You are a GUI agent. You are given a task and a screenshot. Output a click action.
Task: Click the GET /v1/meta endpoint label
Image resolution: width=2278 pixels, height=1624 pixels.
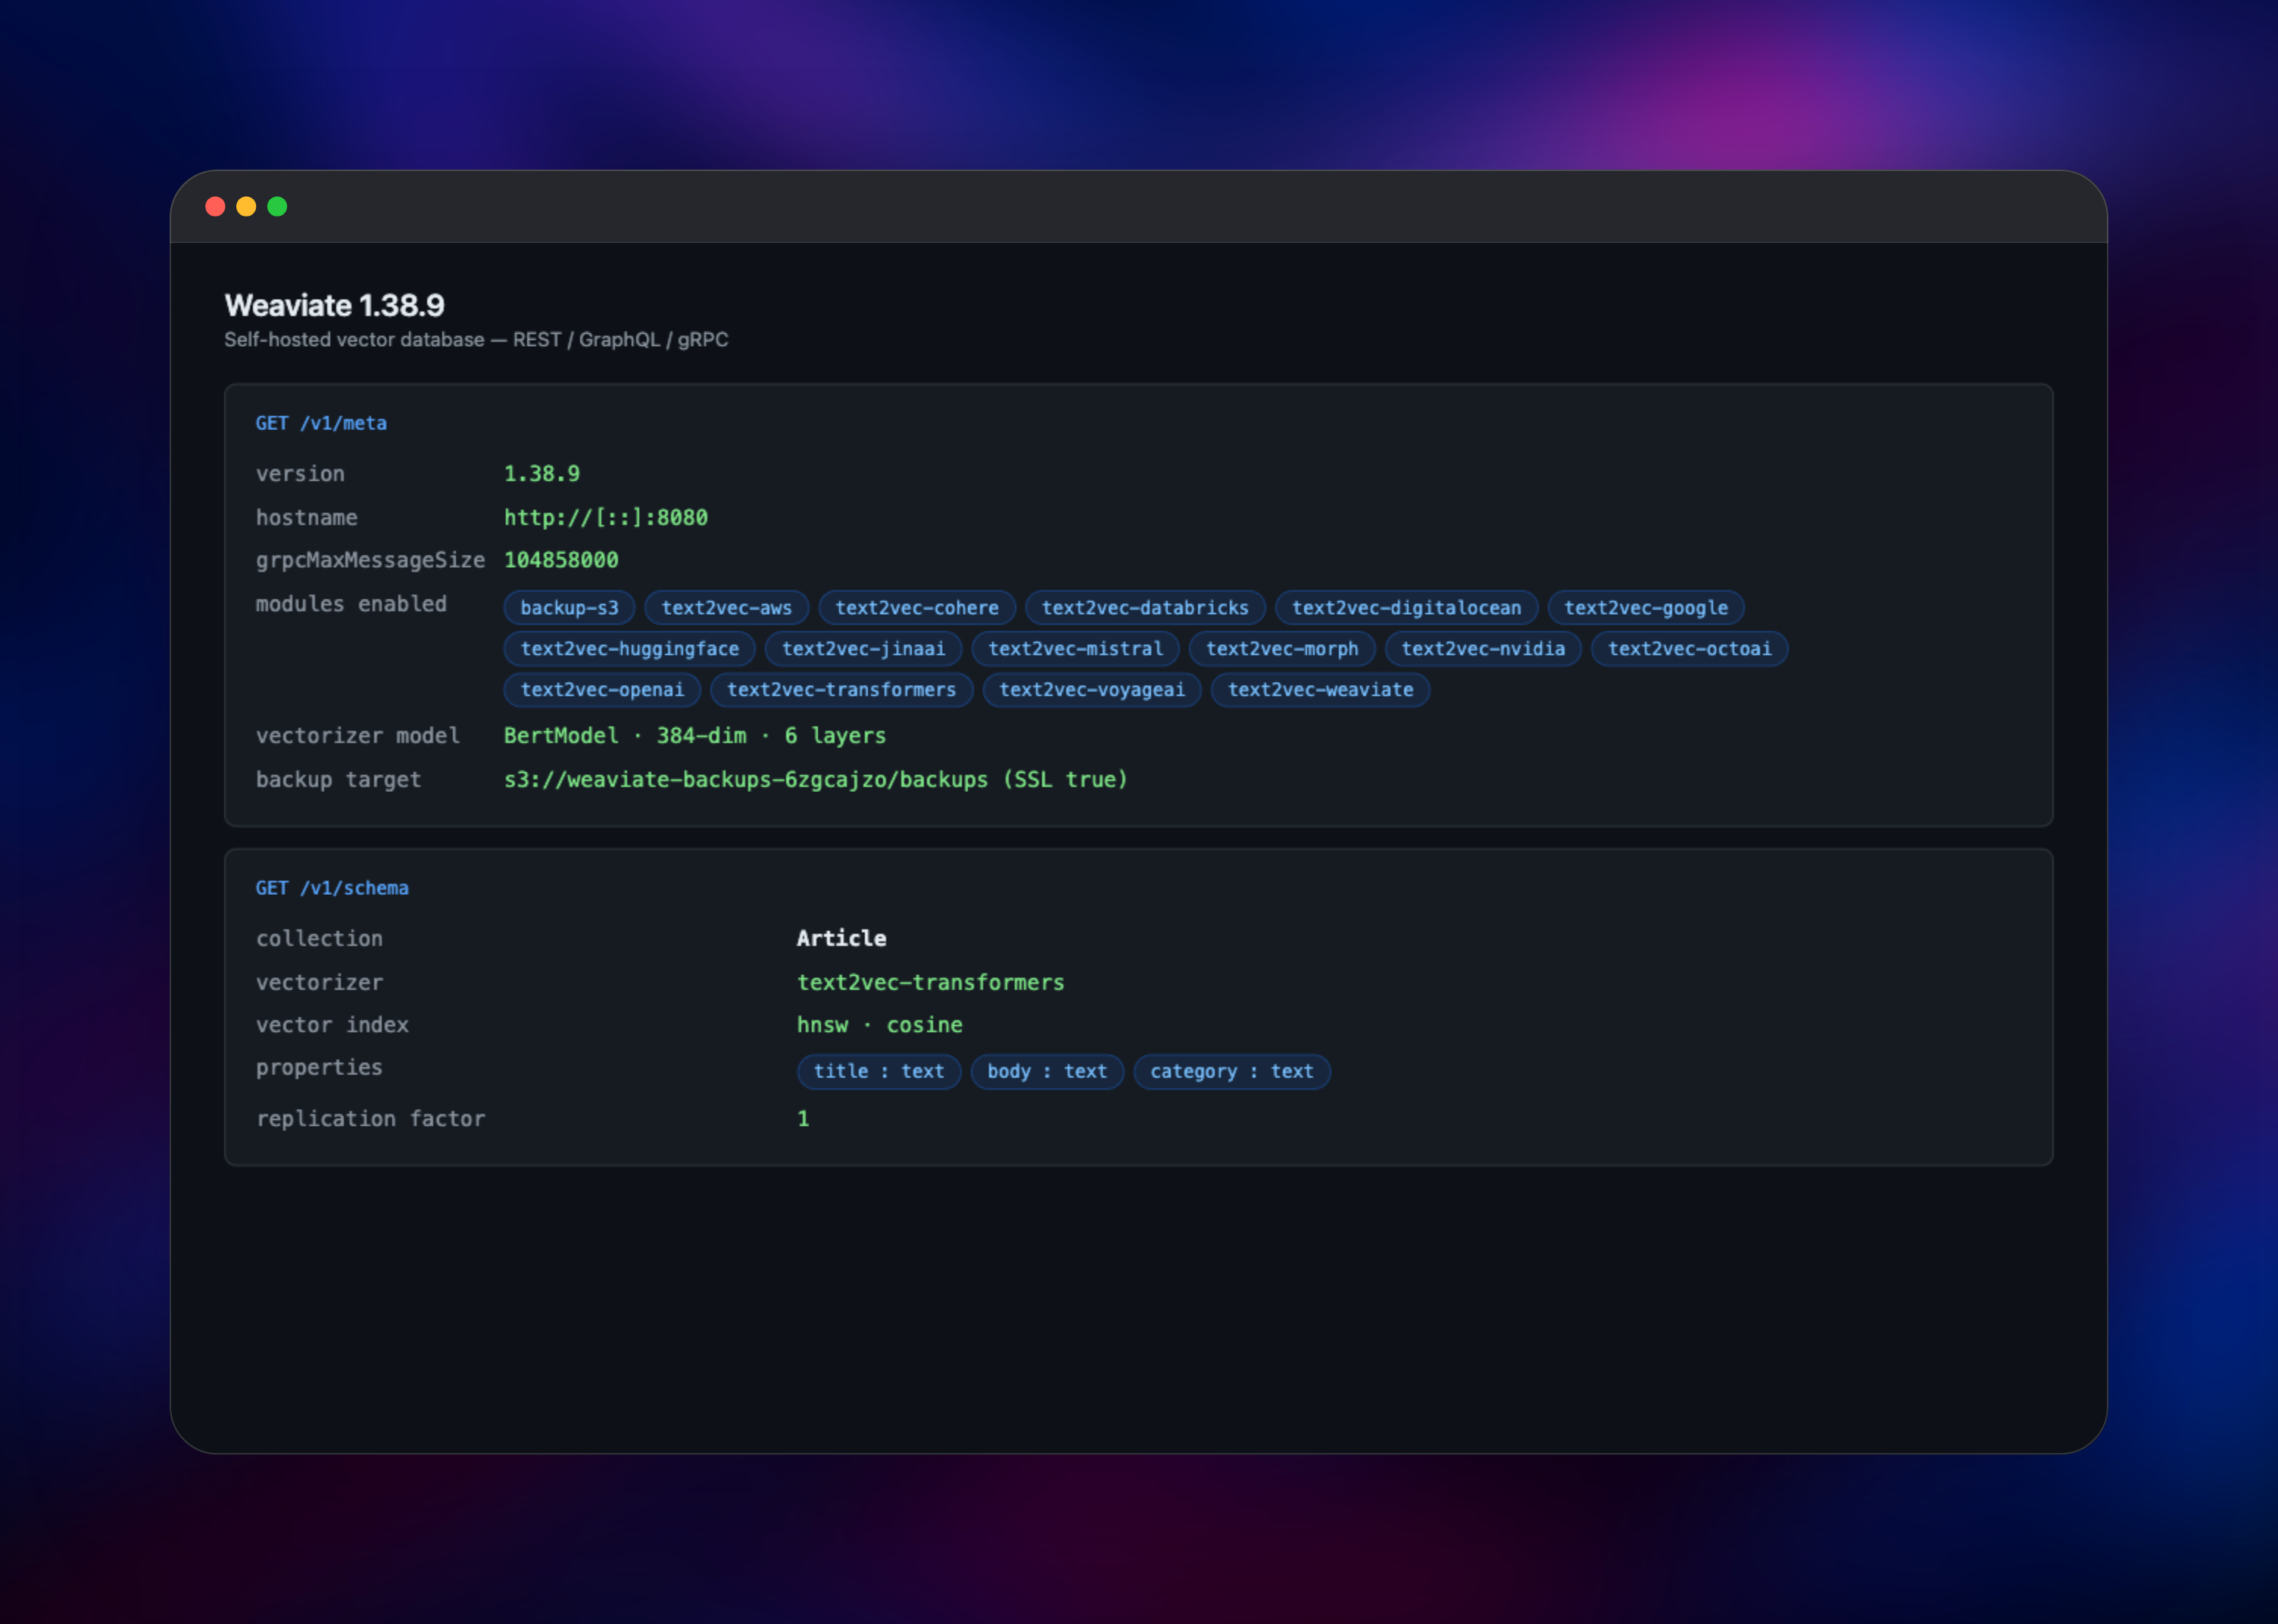click(x=321, y=423)
